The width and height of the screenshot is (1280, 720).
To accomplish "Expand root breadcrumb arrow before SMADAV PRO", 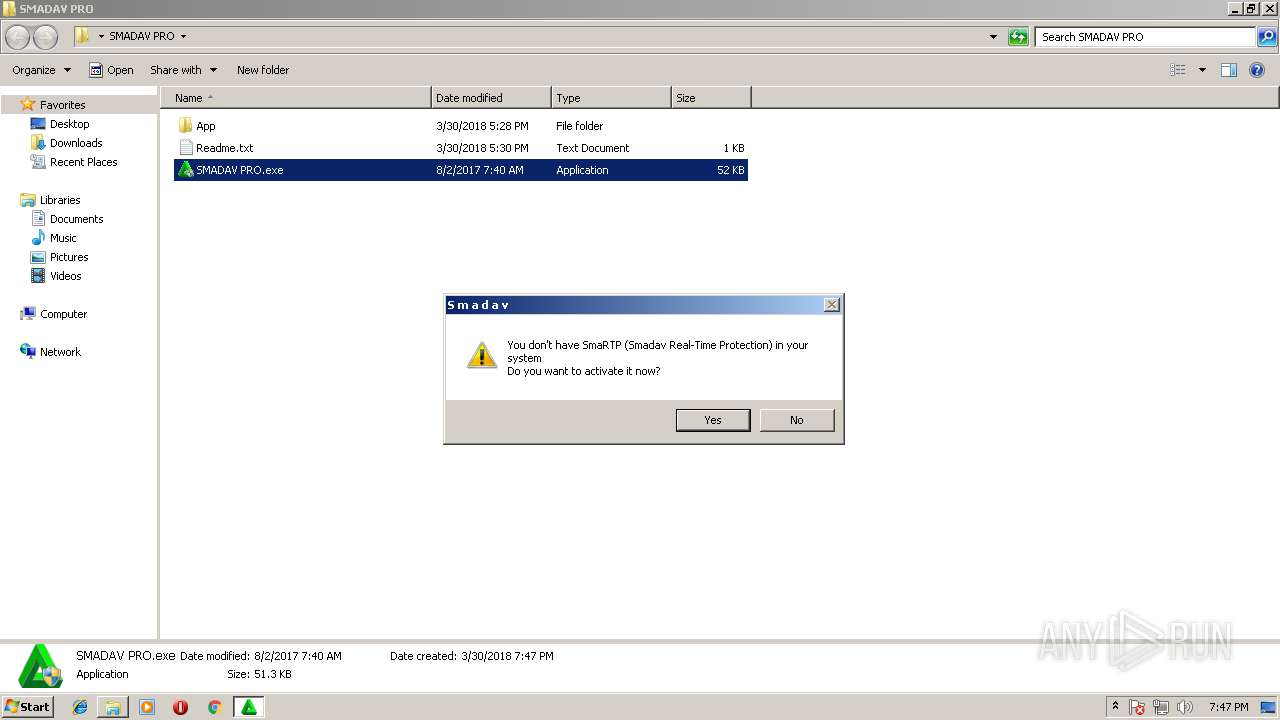I will coord(101,37).
